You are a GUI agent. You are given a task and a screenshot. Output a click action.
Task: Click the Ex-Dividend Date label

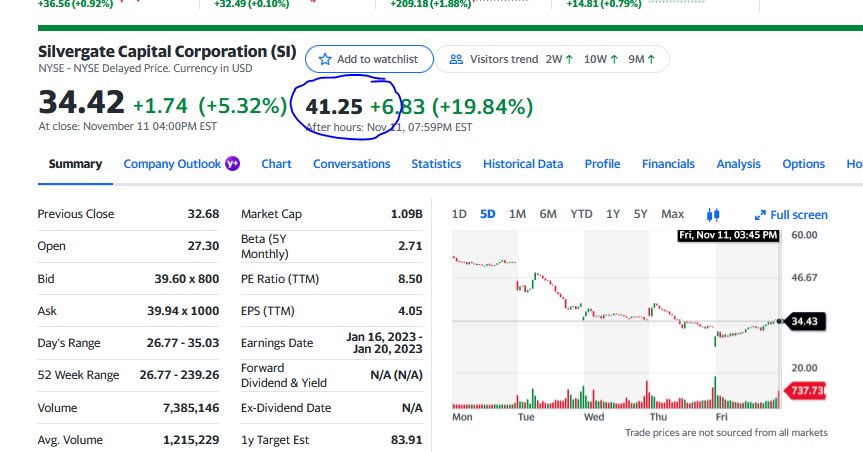286,408
